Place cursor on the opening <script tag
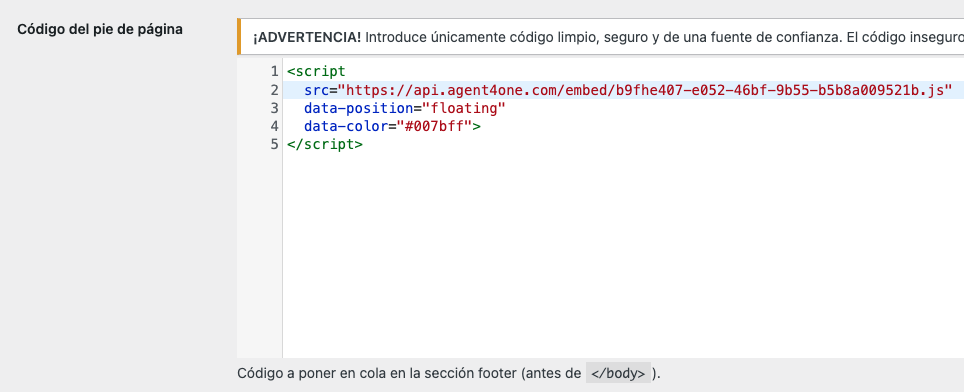The width and height of the screenshot is (964, 392). 316,71
